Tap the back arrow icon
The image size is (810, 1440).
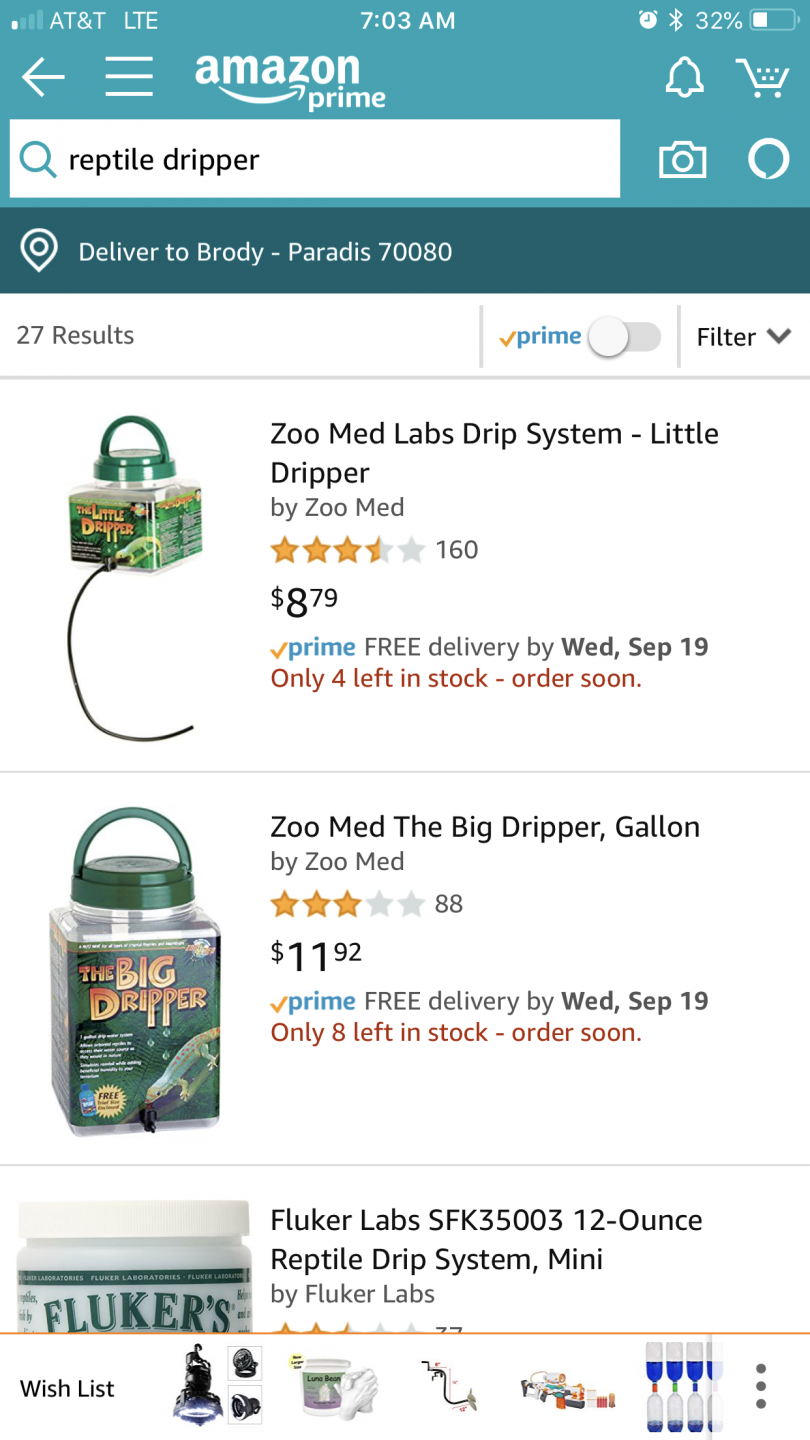tap(43, 78)
